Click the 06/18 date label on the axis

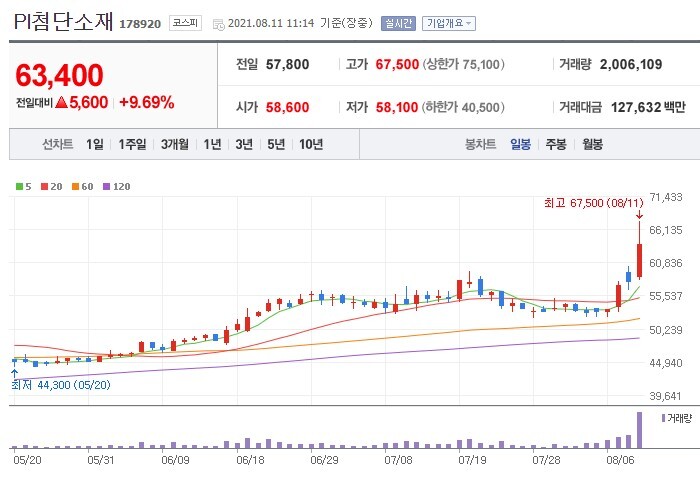point(250,460)
